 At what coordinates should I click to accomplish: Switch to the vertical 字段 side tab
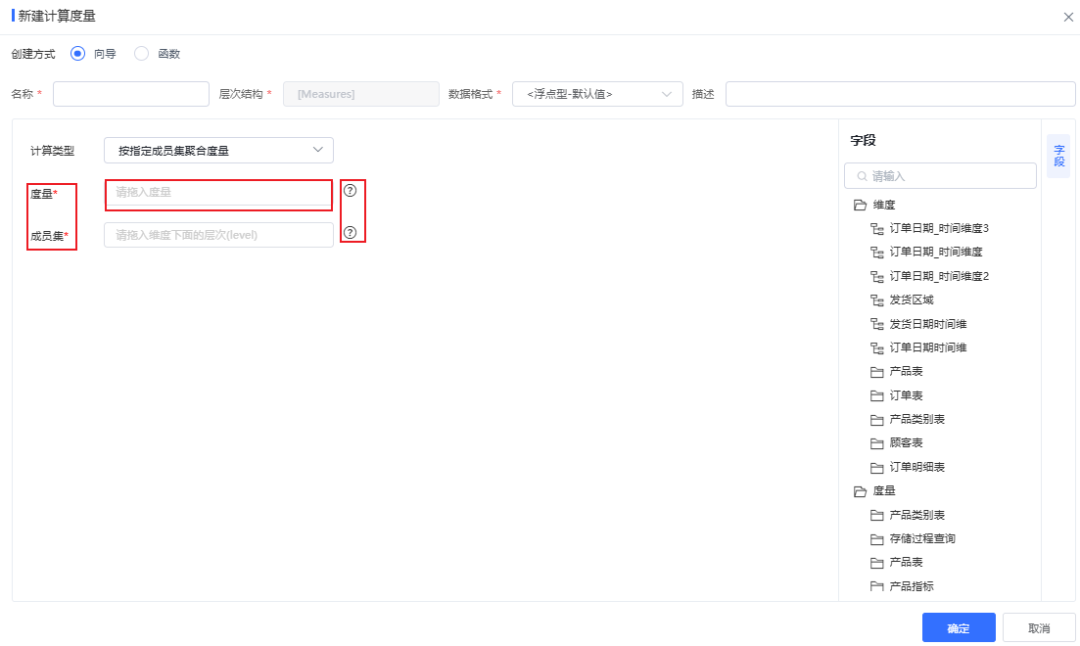click(x=1059, y=156)
